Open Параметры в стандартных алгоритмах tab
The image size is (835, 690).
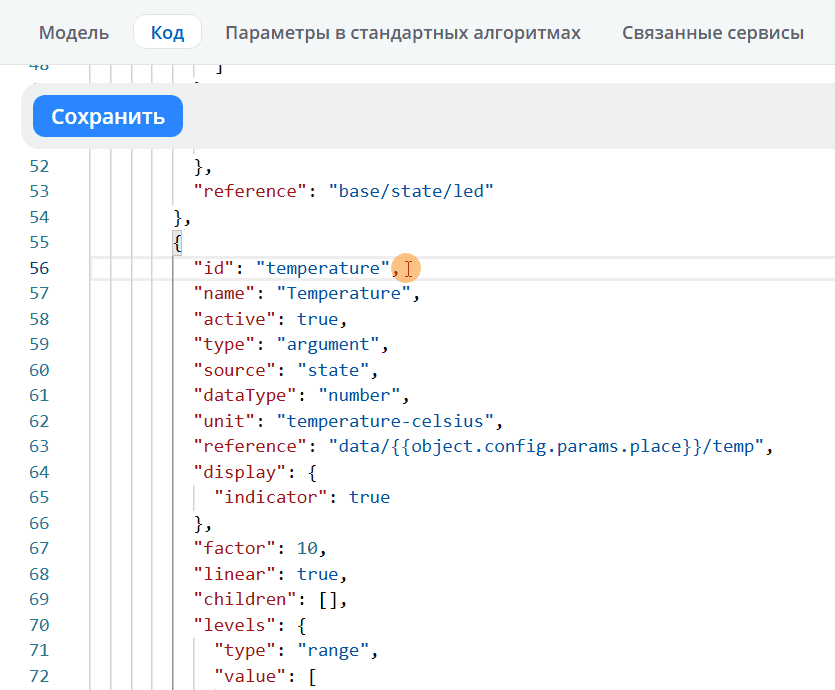click(x=403, y=32)
